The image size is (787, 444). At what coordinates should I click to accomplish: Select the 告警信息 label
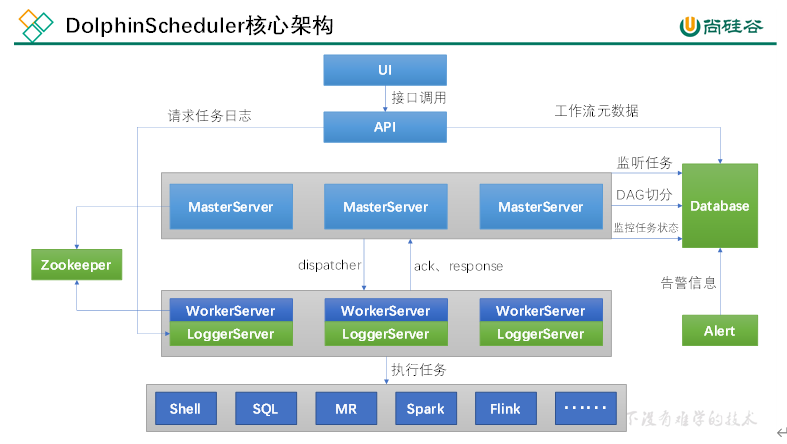pos(688,283)
